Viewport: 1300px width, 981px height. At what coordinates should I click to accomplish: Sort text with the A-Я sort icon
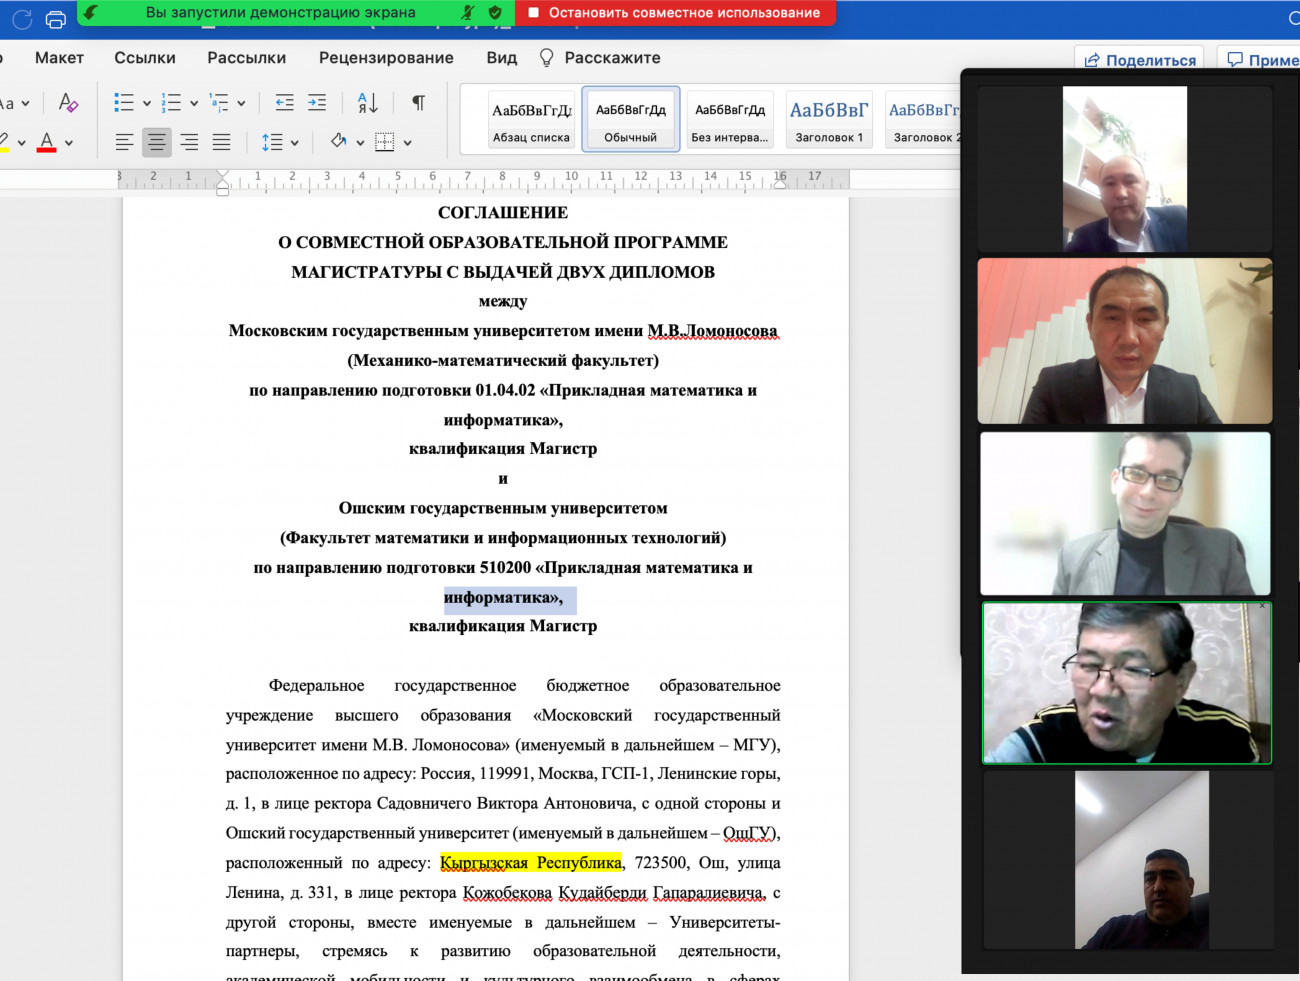coord(367,102)
